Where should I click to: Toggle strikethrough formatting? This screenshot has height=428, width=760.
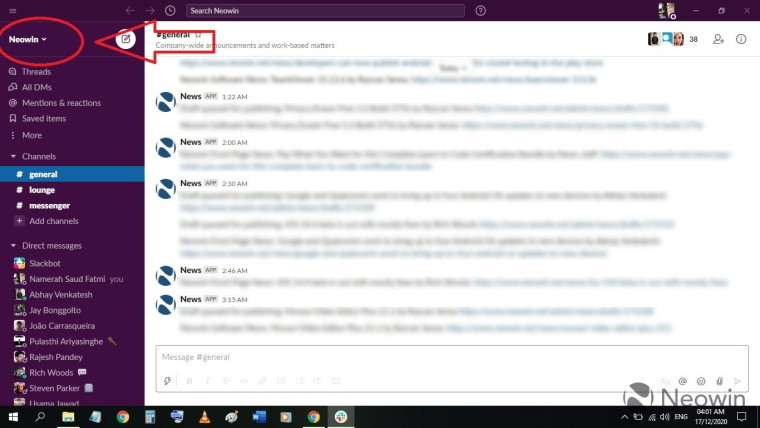pyautogui.click(x=226, y=381)
